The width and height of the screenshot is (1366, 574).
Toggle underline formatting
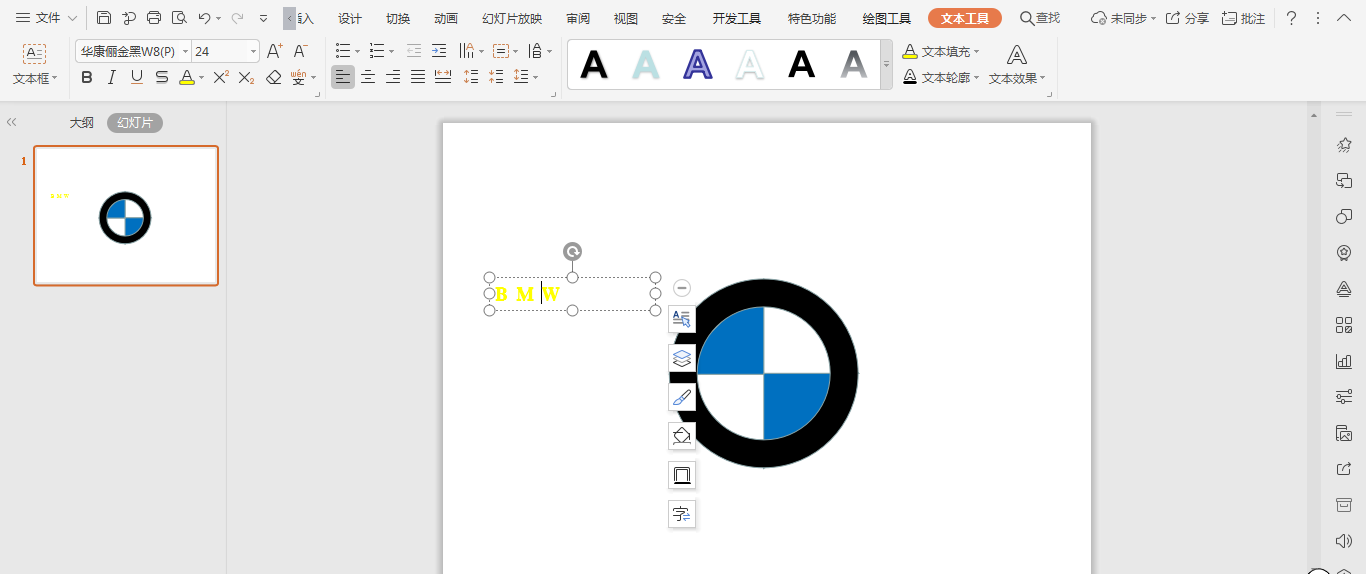[137, 77]
